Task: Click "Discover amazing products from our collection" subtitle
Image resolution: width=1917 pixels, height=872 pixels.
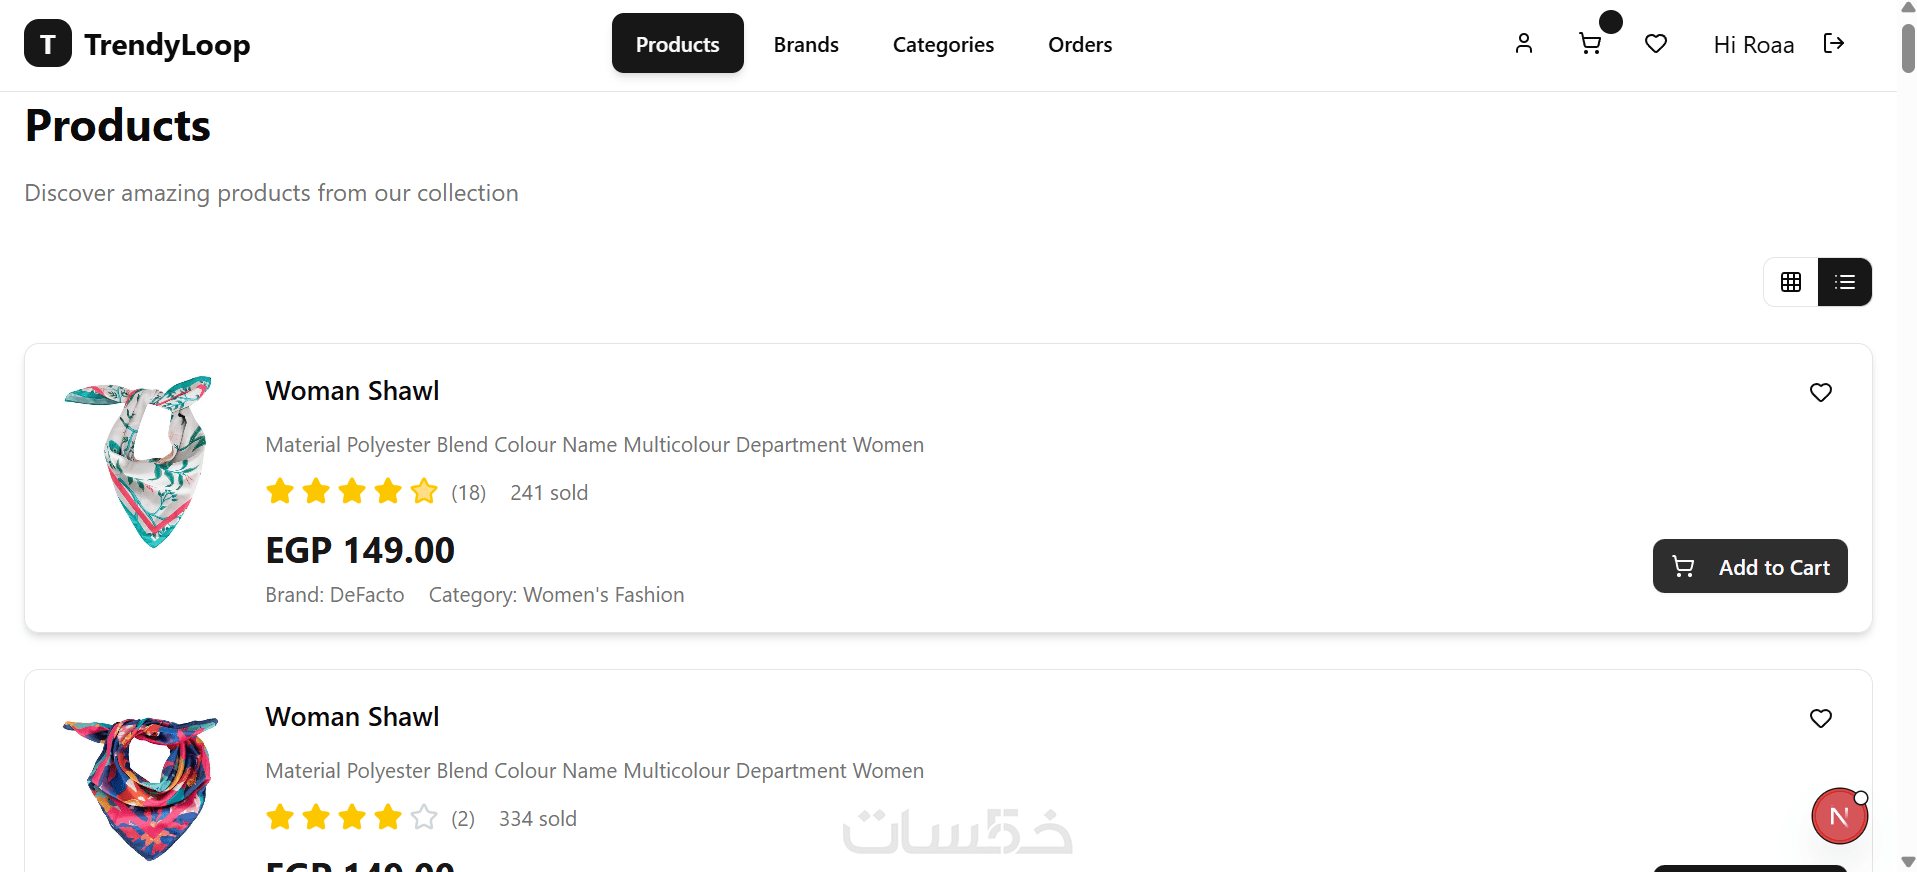Action: coord(272,193)
